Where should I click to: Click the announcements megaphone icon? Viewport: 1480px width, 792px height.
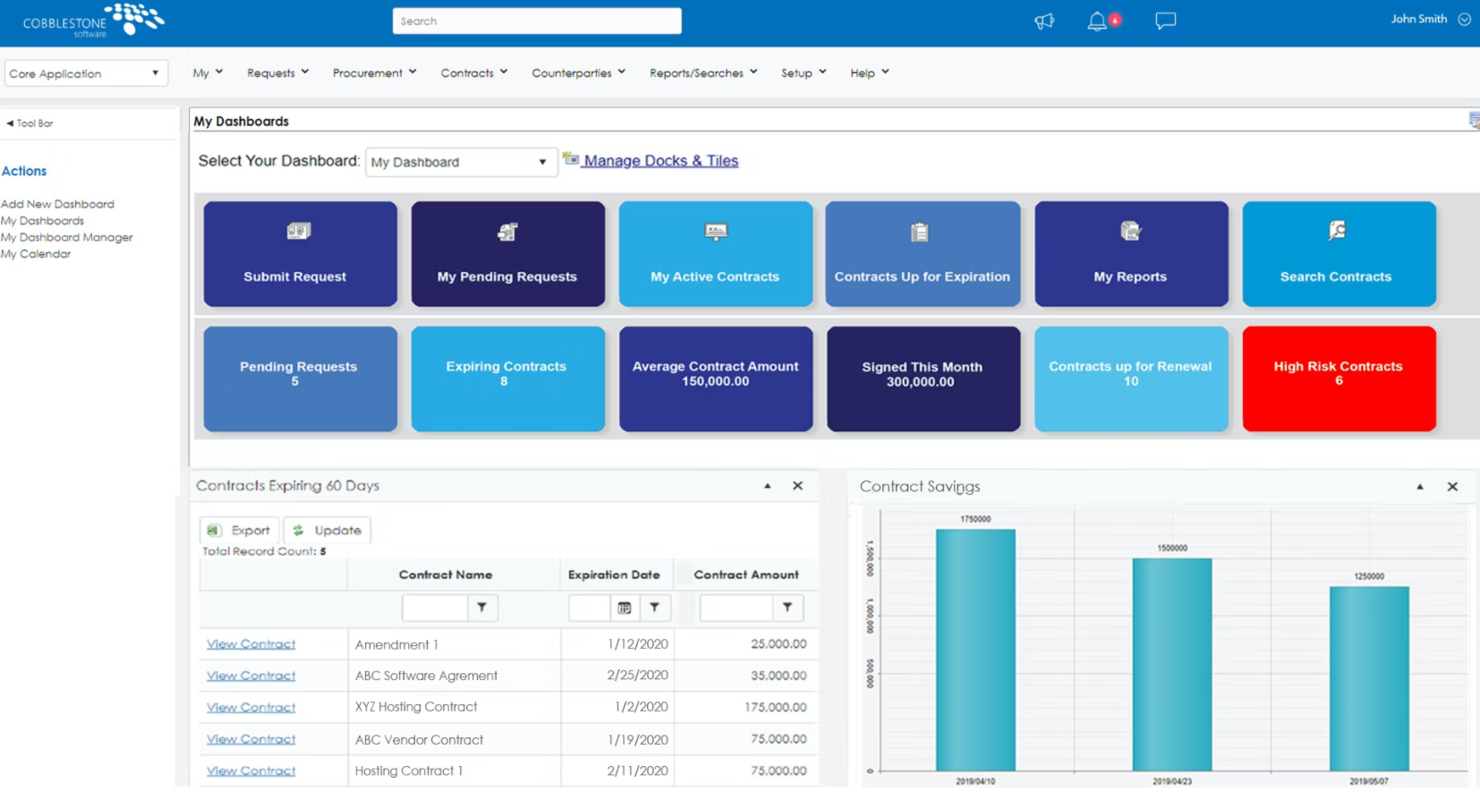coord(1043,20)
